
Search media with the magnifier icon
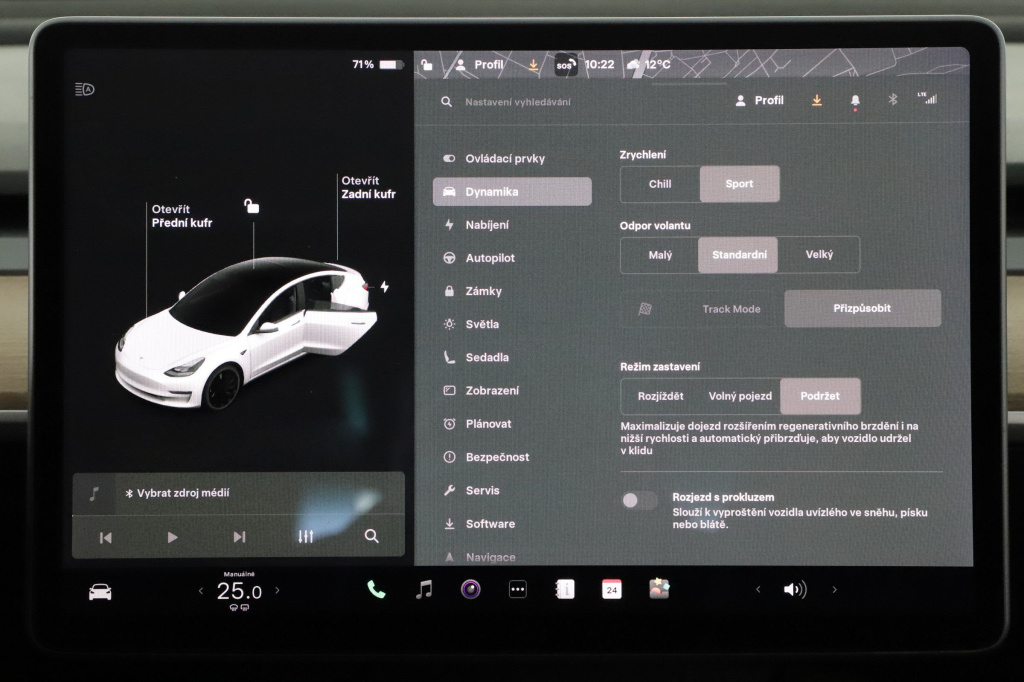[x=372, y=536]
